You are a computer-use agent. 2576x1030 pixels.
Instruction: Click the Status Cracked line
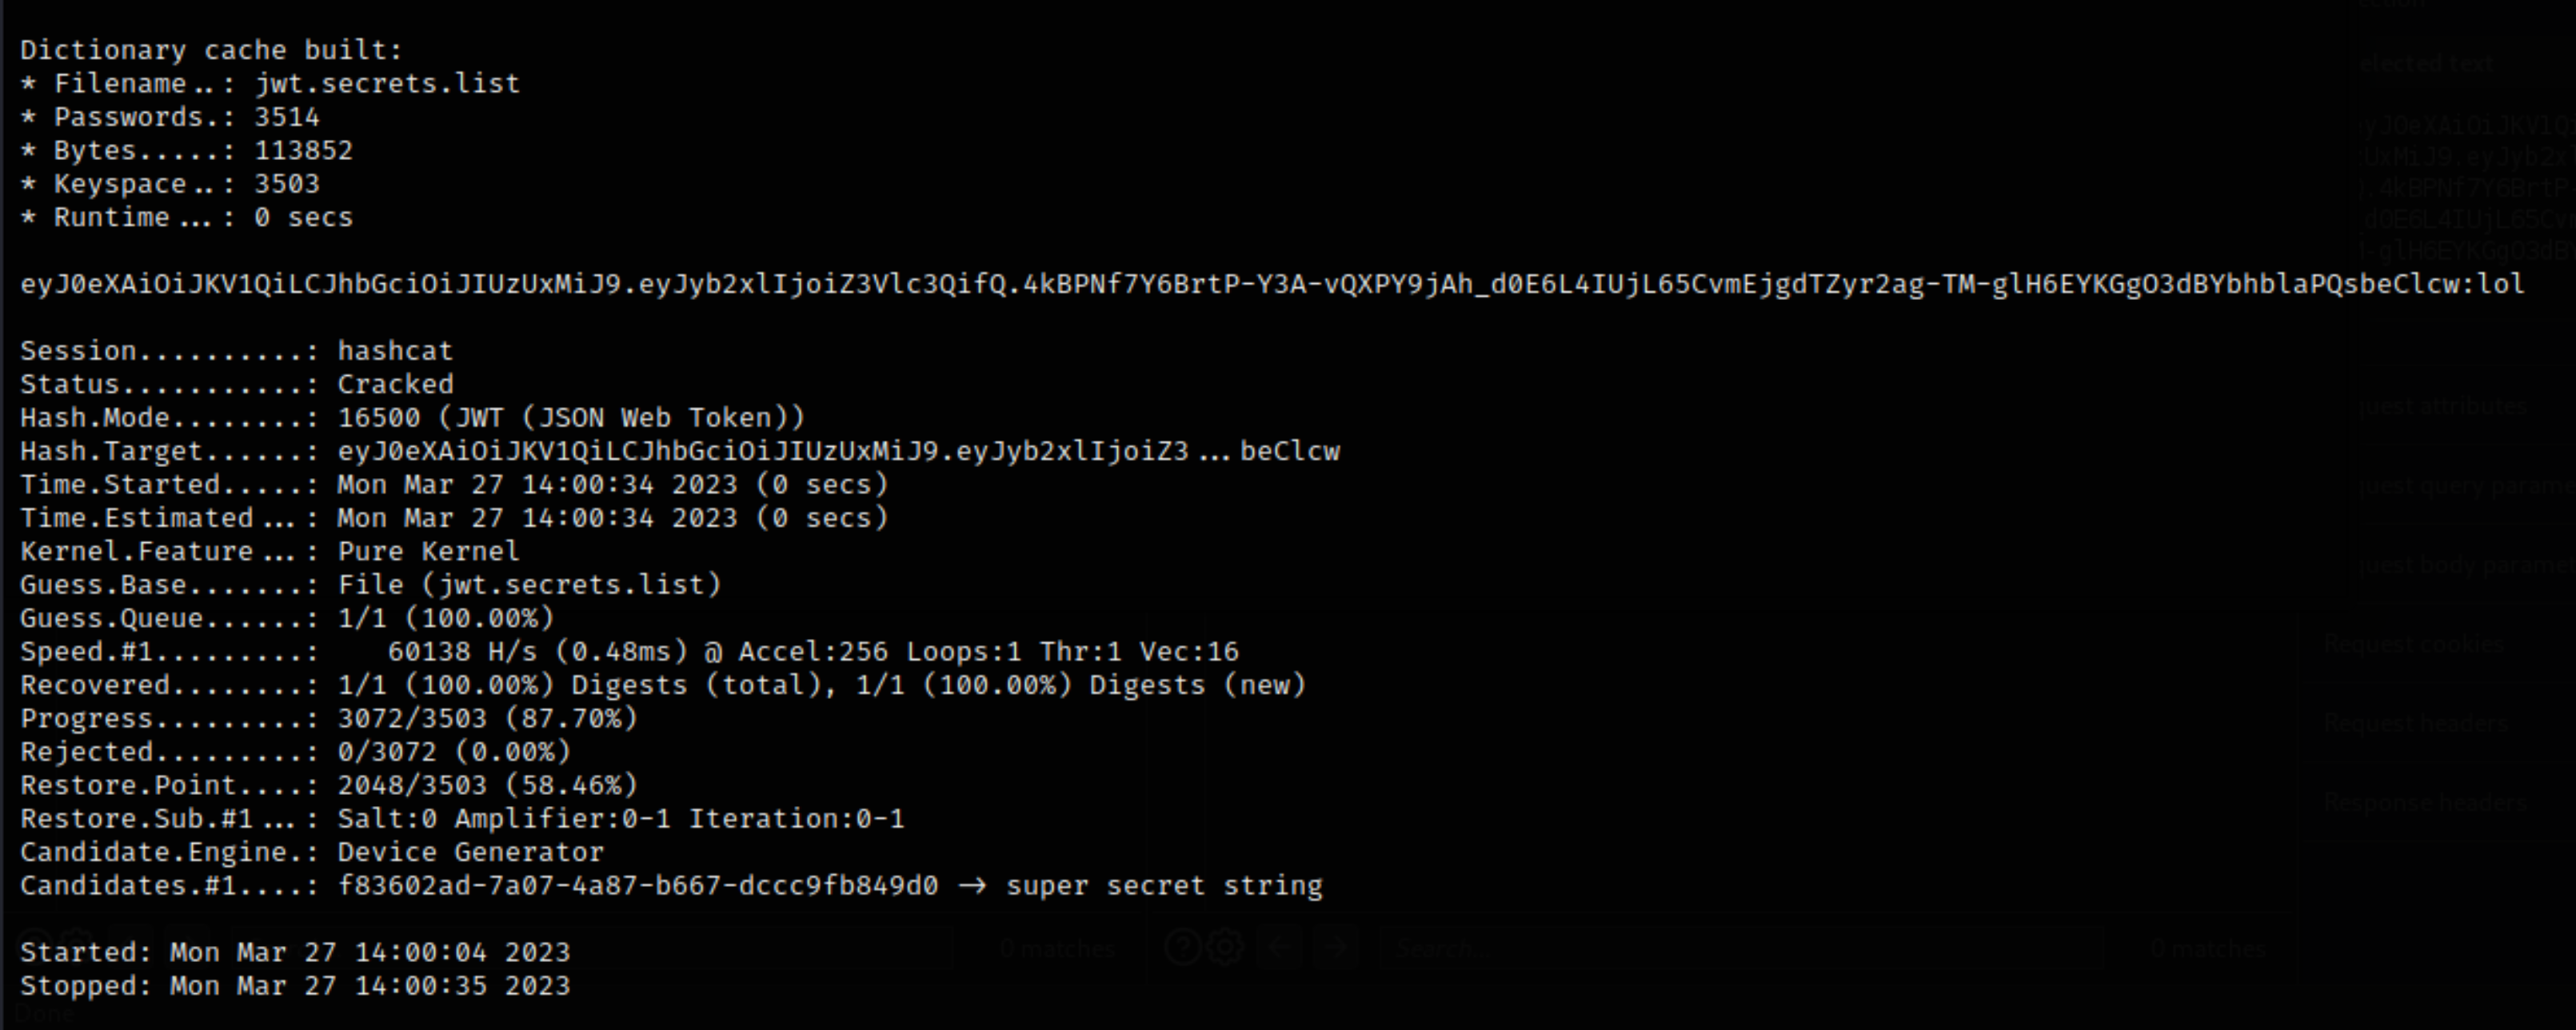click(x=237, y=384)
